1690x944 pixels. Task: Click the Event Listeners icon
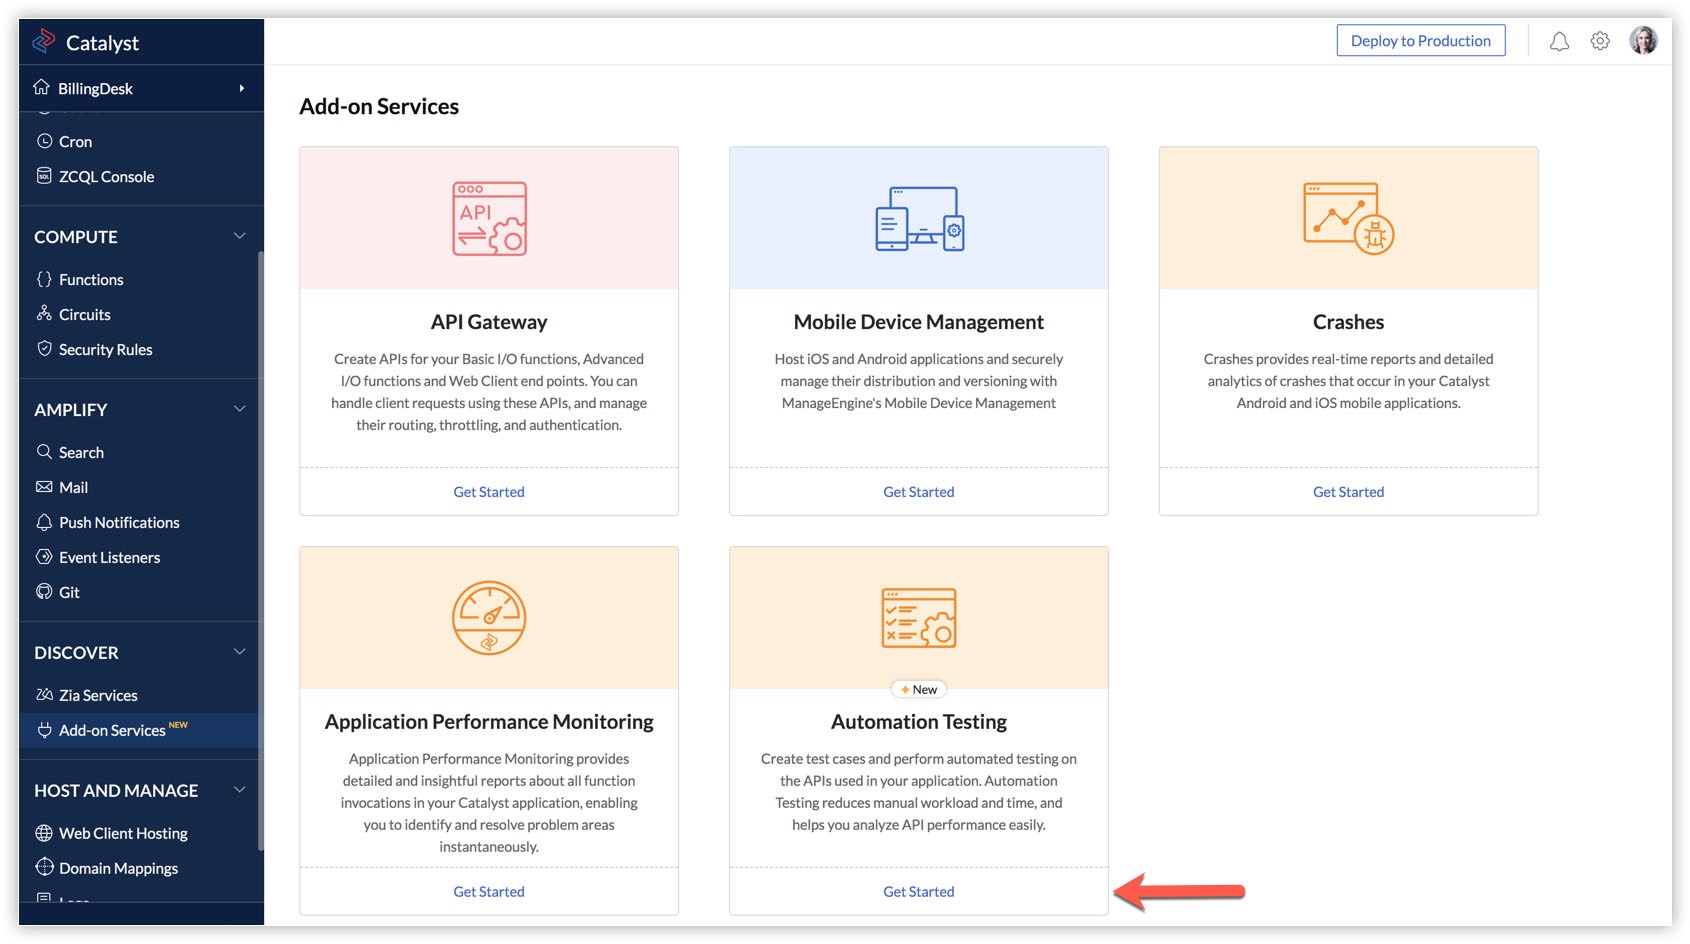click(x=44, y=557)
